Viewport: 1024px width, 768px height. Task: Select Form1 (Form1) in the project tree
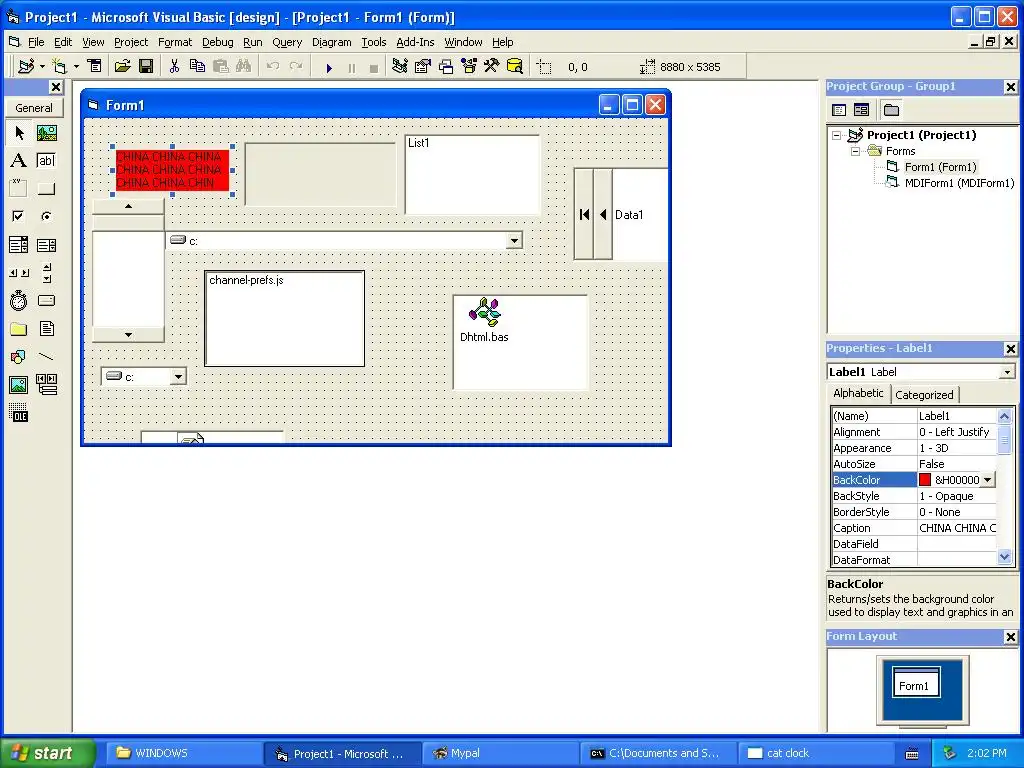pyautogui.click(x=940, y=167)
